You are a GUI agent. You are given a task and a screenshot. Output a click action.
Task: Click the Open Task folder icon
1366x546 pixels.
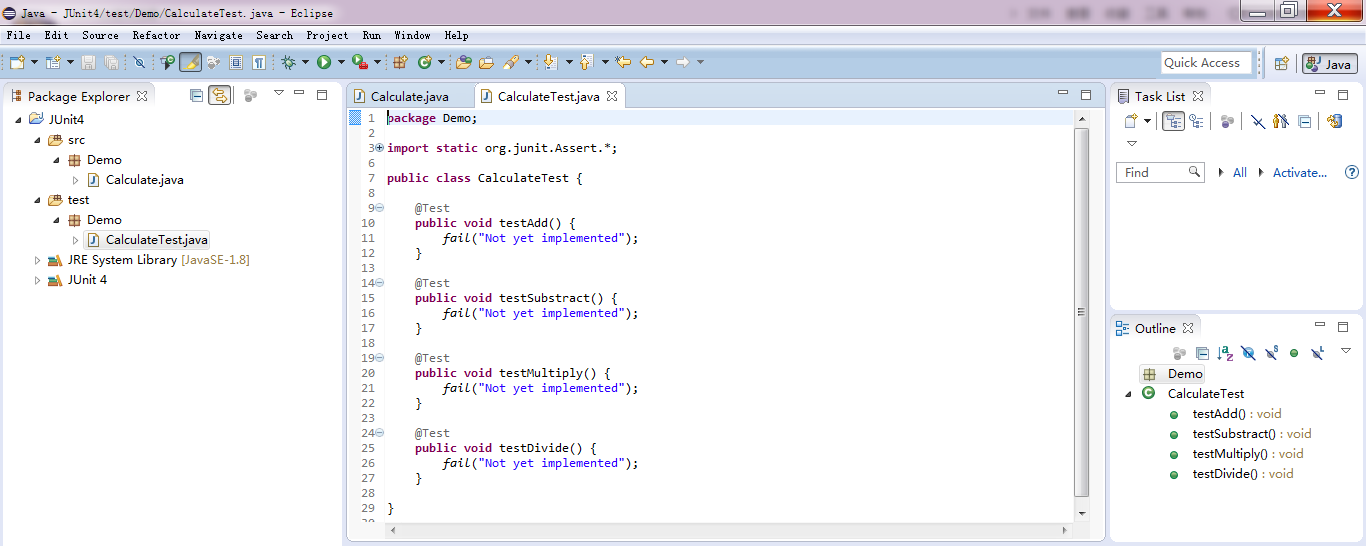click(486, 62)
